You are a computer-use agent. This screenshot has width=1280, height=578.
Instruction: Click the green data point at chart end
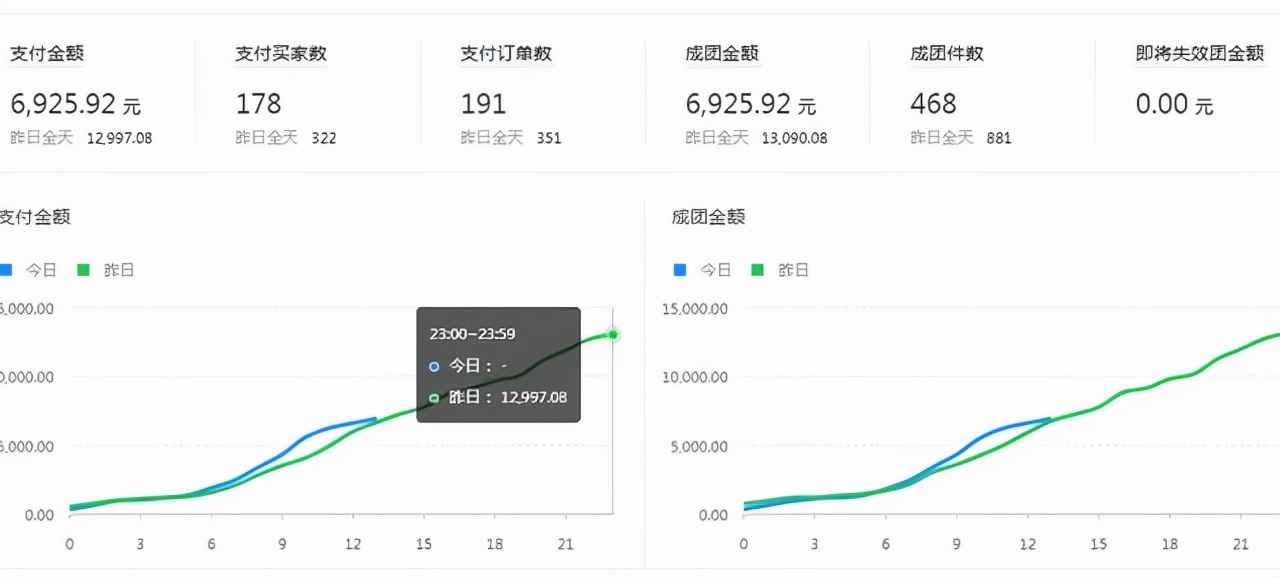[x=613, y=334]
